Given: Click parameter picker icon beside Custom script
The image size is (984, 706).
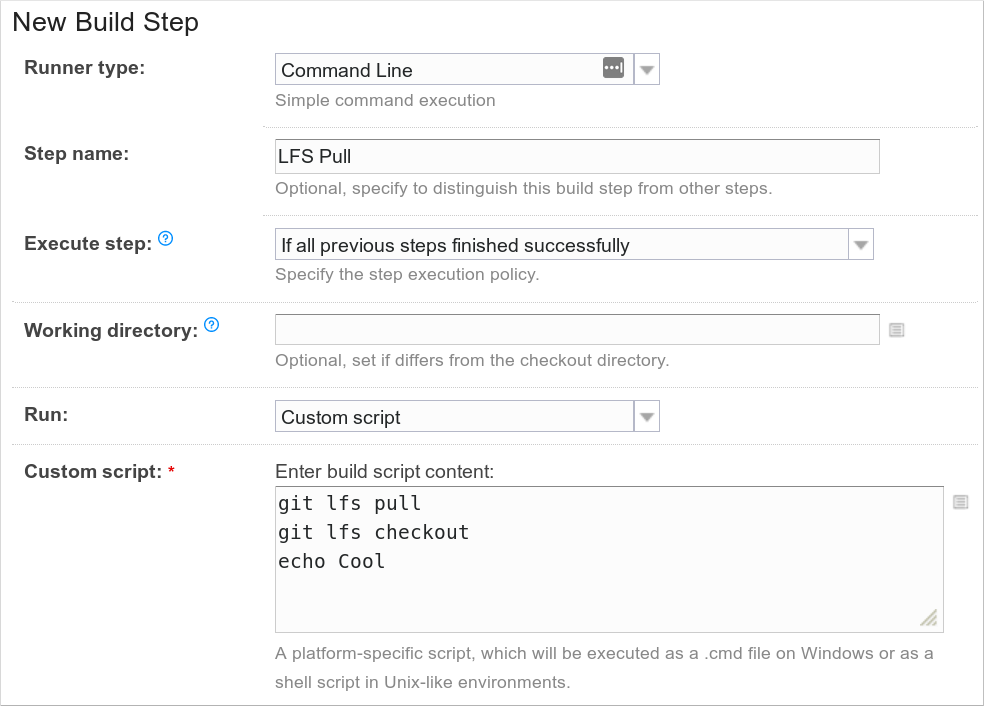Looking at the screenshot, I should [961, 502].
